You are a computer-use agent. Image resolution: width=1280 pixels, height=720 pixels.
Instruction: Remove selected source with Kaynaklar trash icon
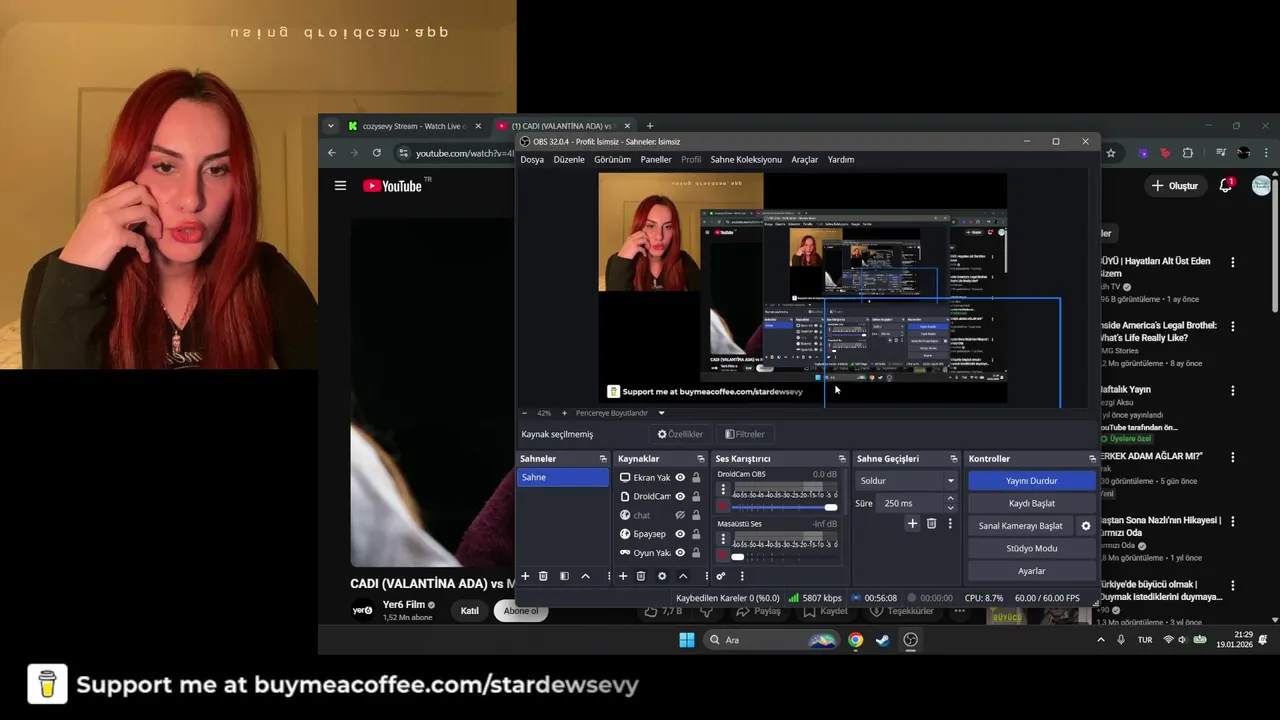[x=641, y=576]
